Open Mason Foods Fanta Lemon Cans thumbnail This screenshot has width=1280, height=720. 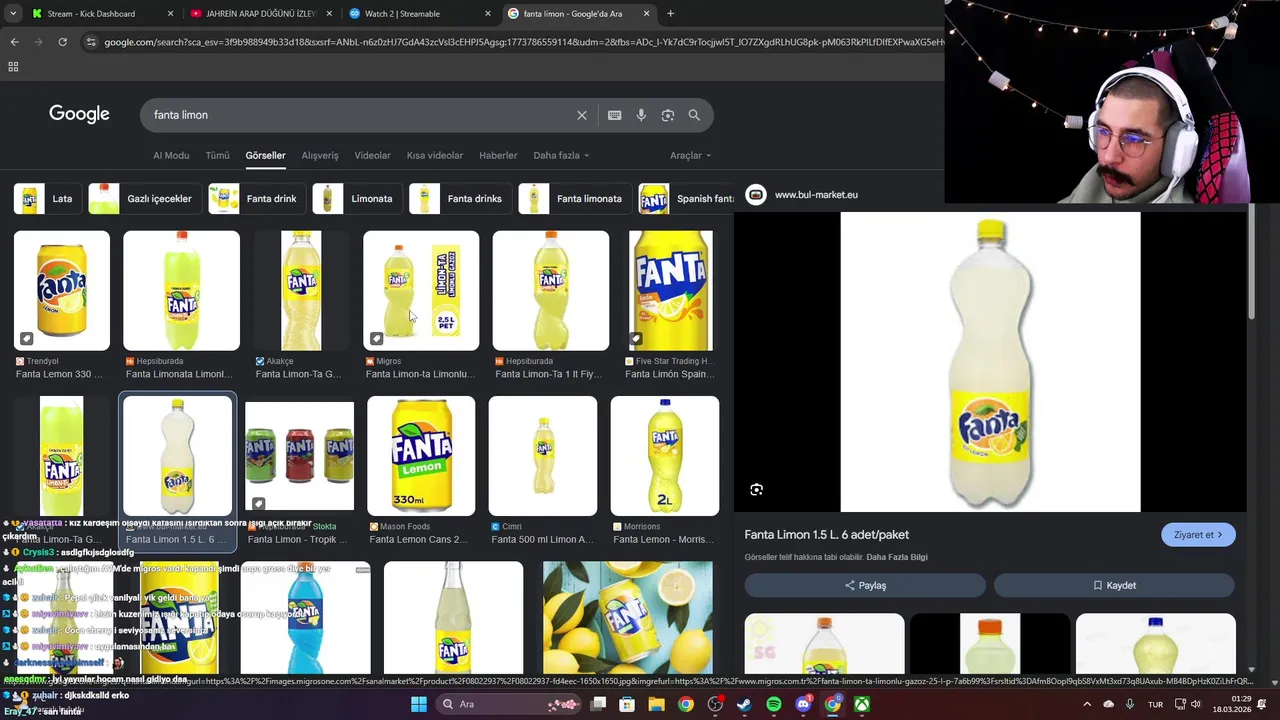click(421, 456)
